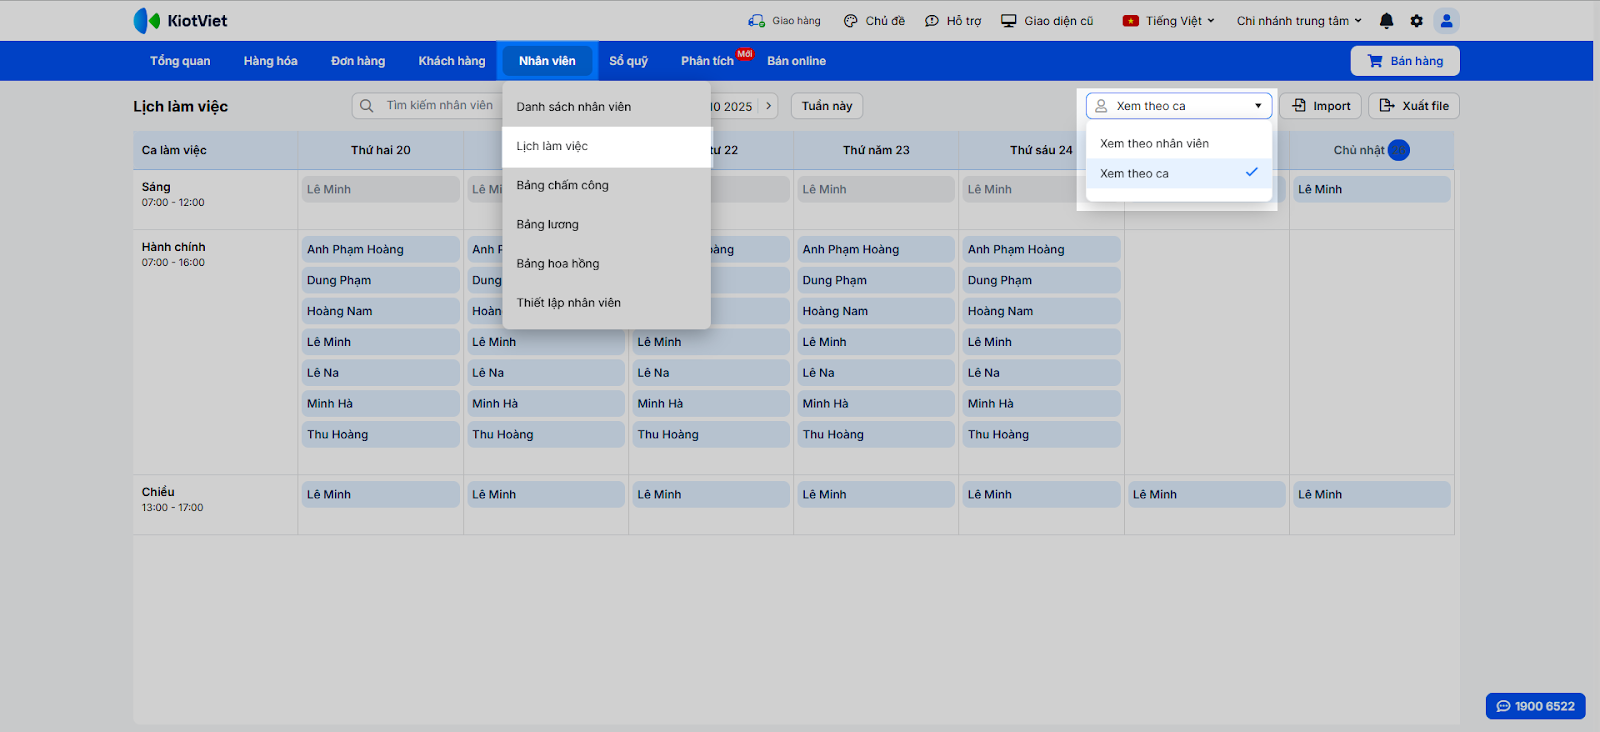Open the Hàng hóa tab

(270, 61)
